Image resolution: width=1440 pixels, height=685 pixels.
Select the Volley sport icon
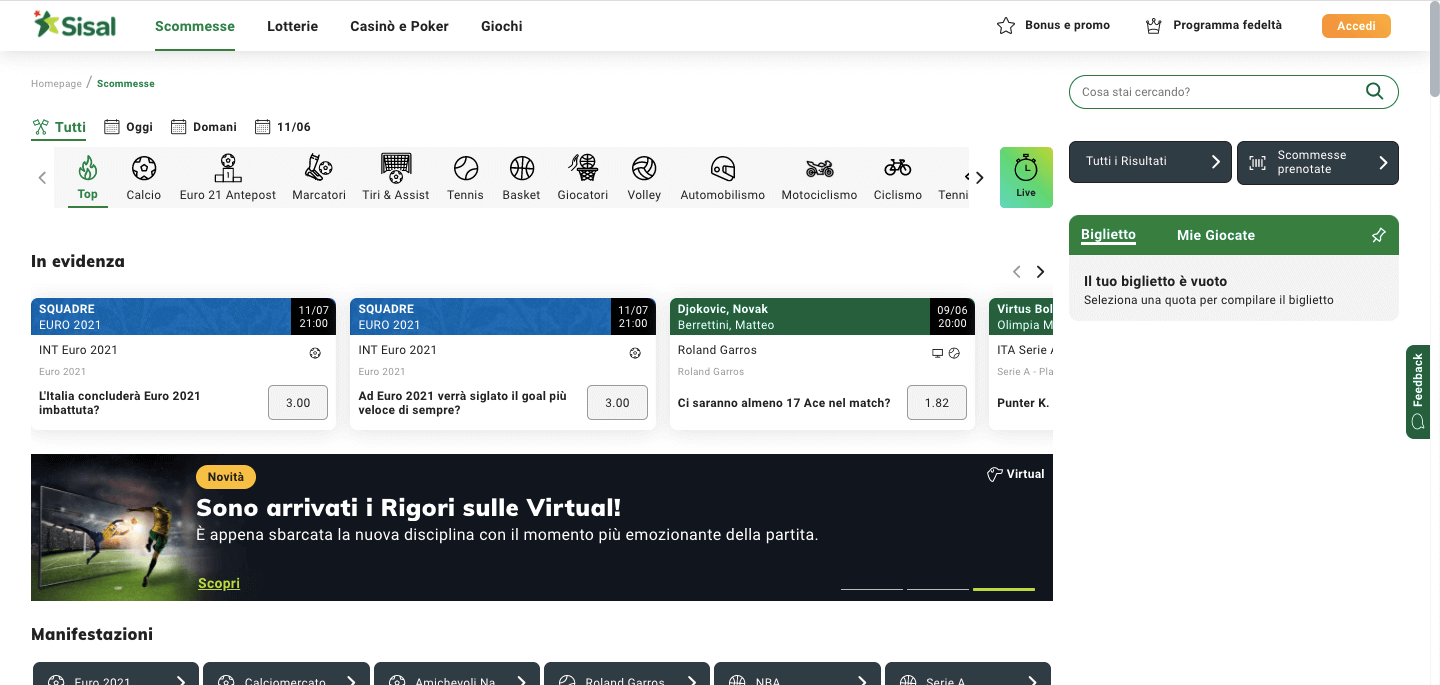coord(644,178)
